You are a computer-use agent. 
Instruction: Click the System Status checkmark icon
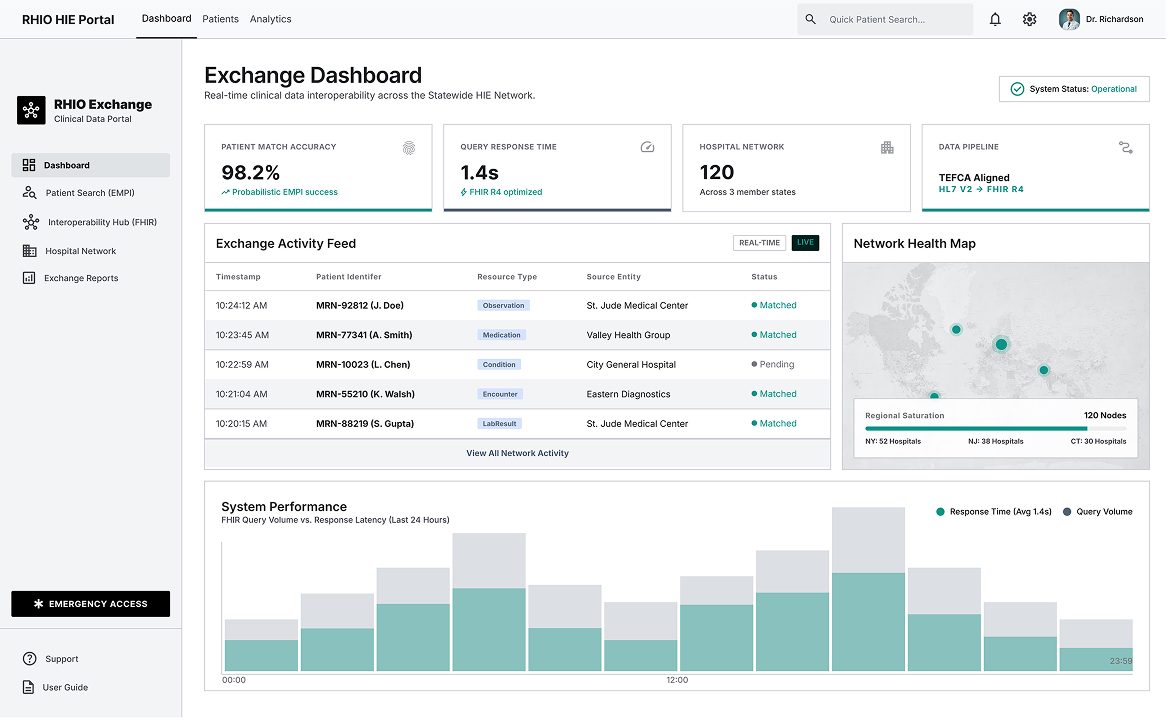[1022, 90]
